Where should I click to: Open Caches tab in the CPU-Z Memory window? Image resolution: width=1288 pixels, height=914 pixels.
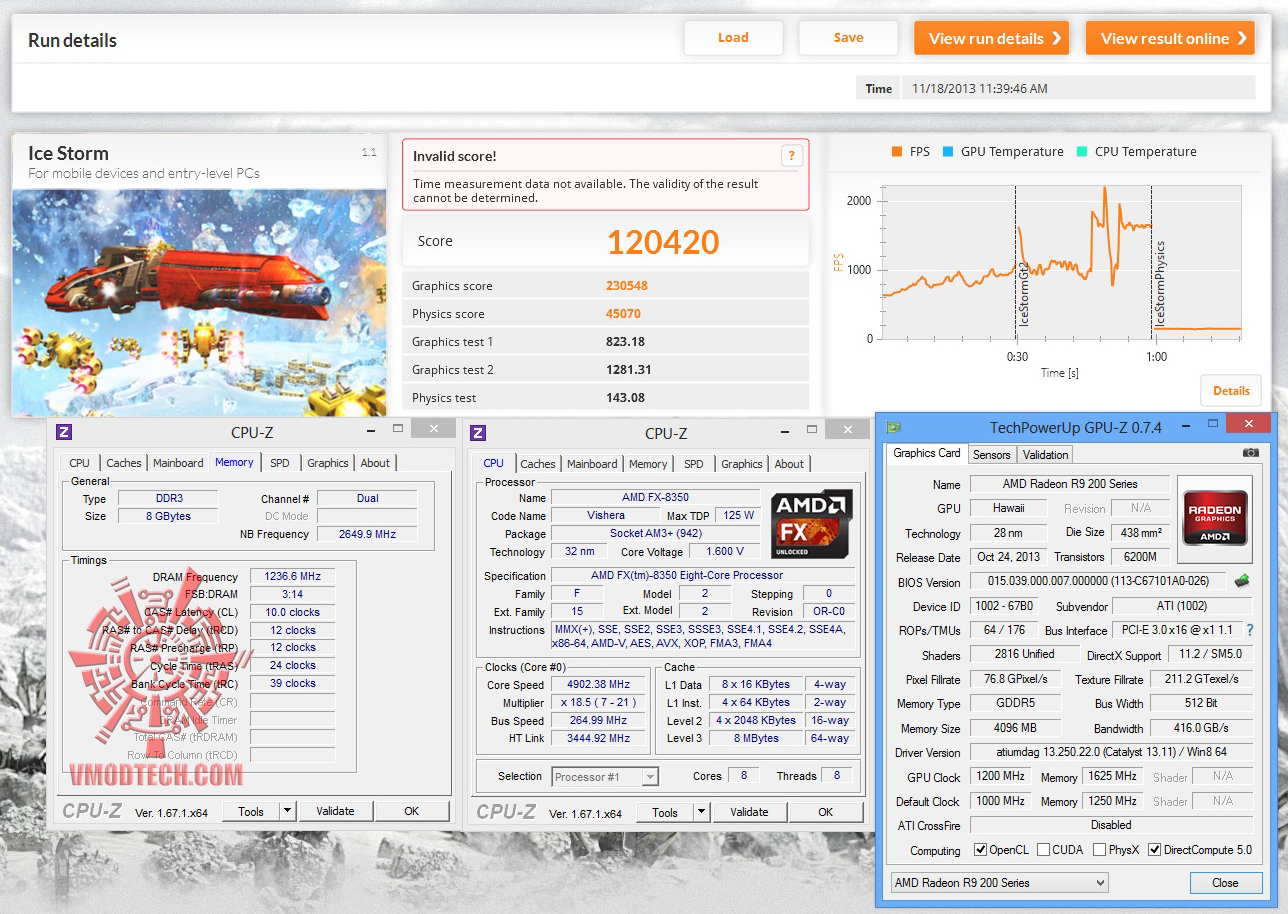coord(124,463)
